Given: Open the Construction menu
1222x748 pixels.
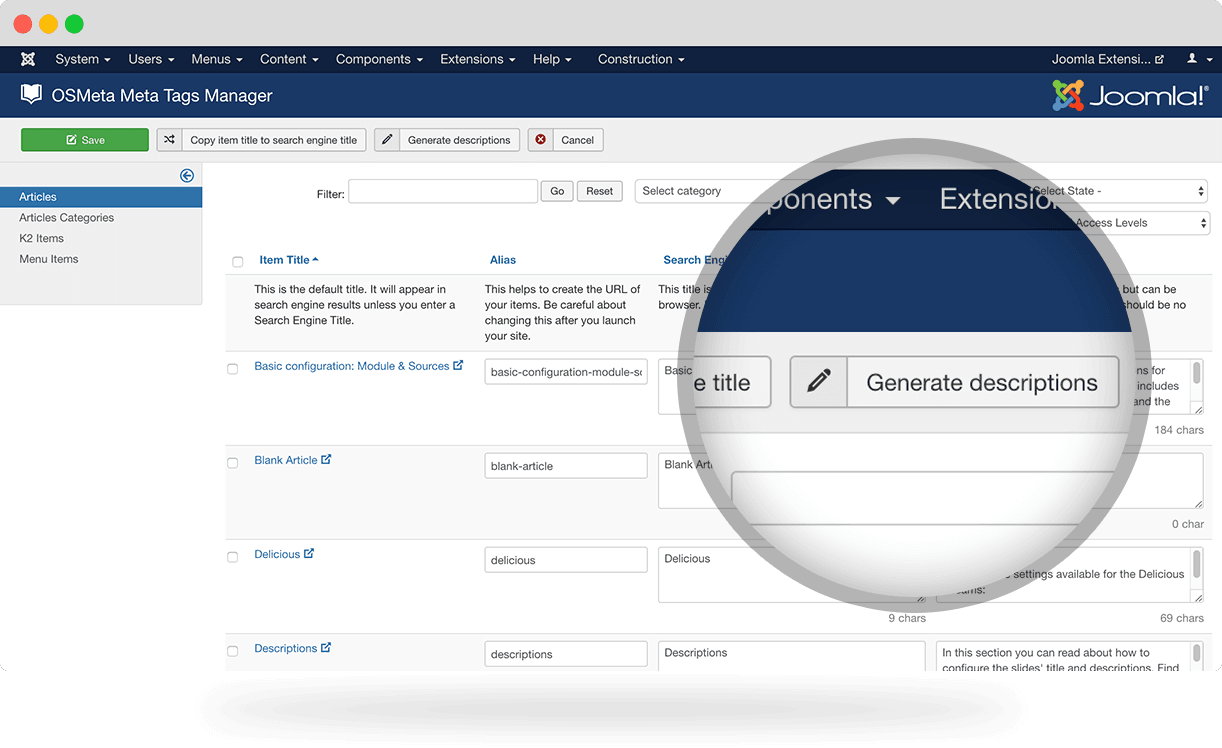Looking at the screenshot, I should tap(641, 59).
